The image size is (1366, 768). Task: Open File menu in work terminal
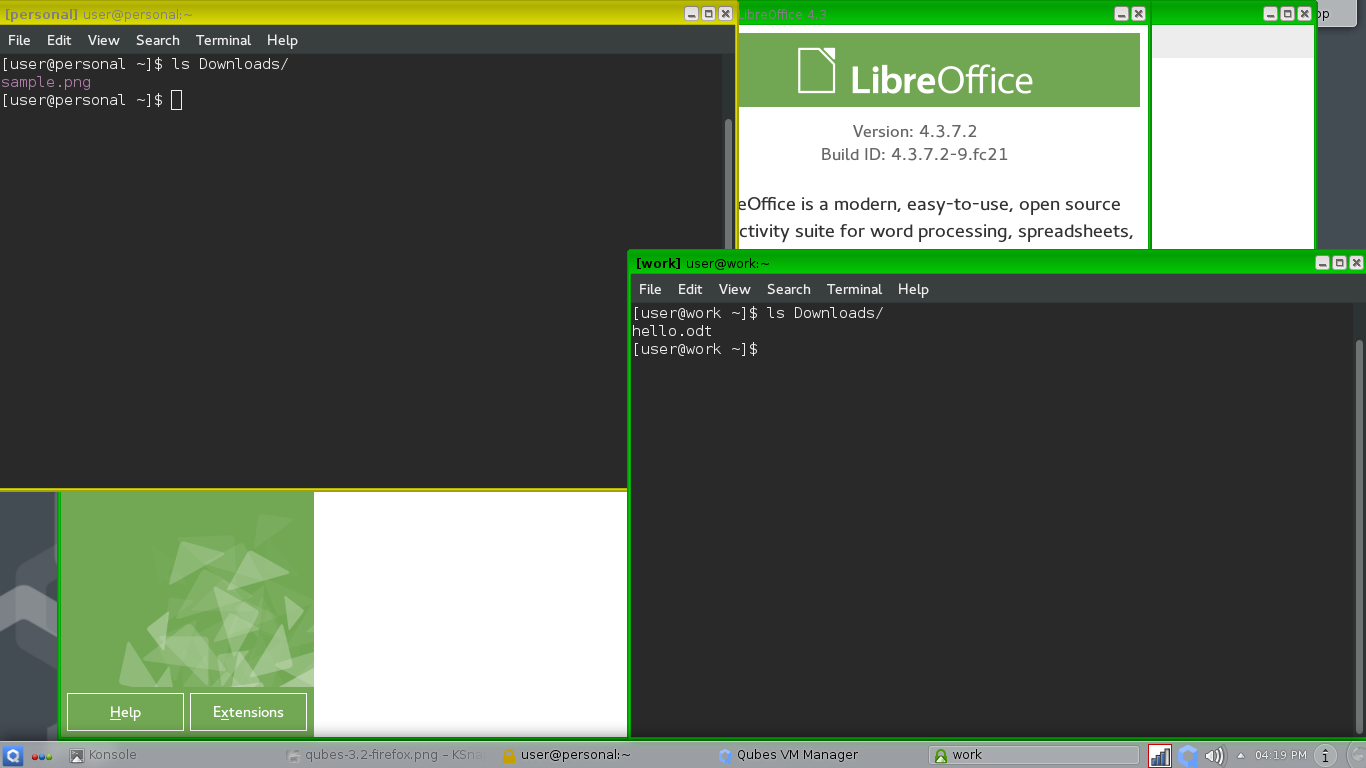[x=650, y=289]
